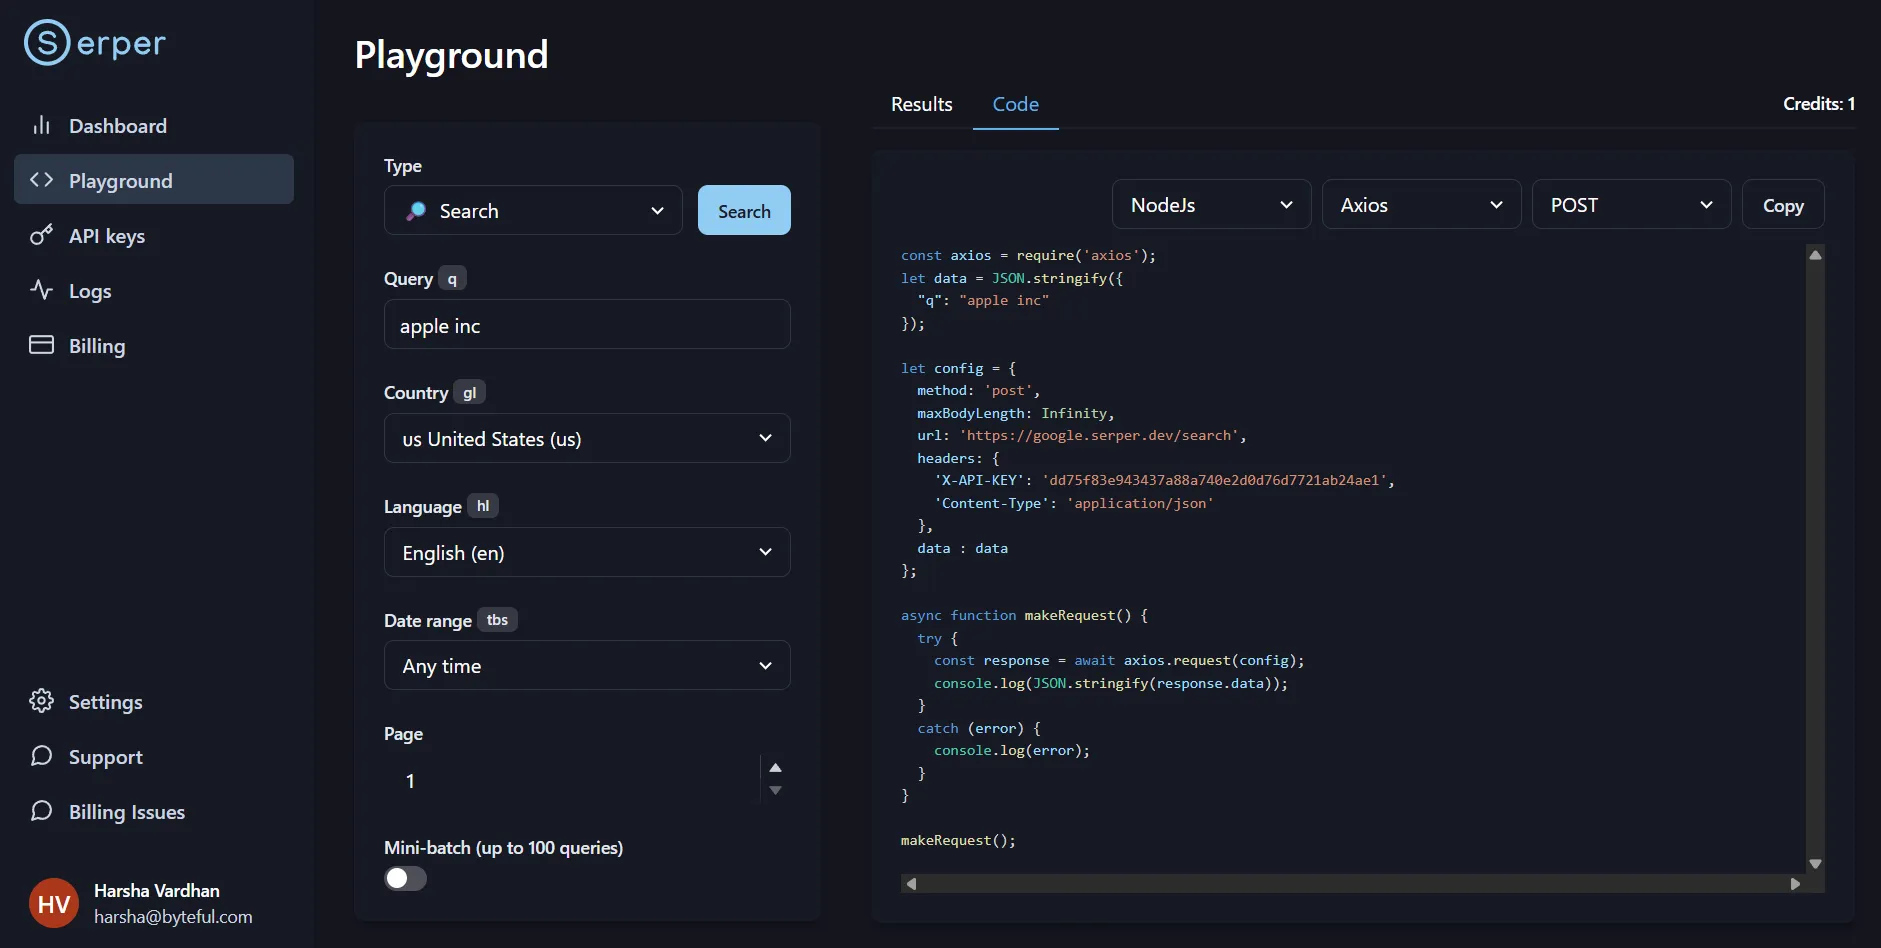Open the Country United States dropdown
Viewport: 1881px width, 948px height.
(x=587, y=438)
